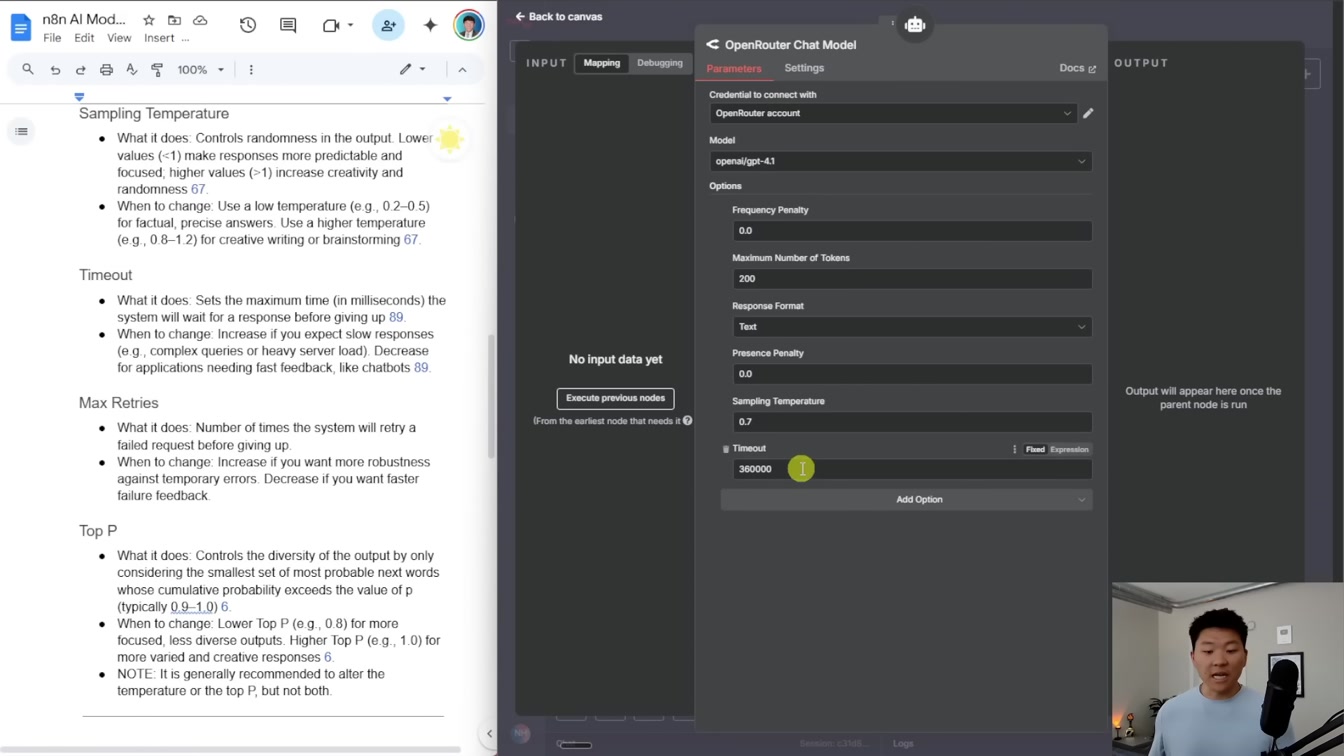Star the n8n AI document
This screenshot has height=756, width=1344.
(x=149, y=20)
